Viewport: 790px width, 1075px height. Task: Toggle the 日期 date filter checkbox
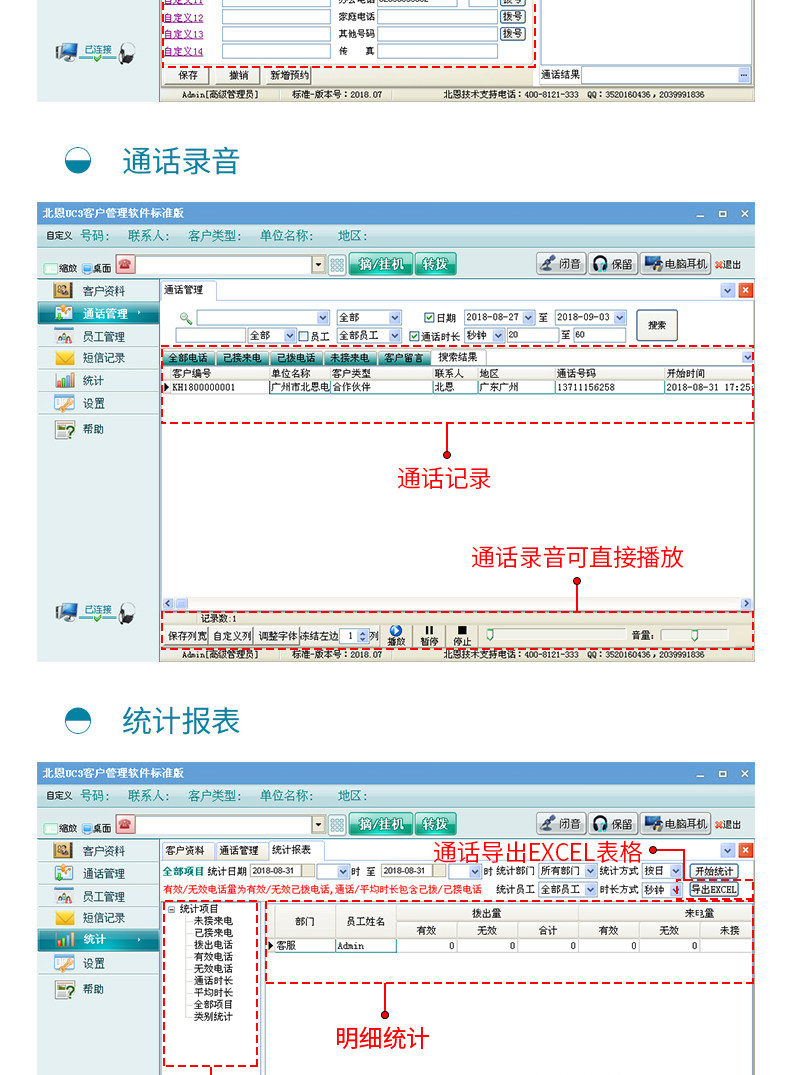click(x=429, y=317)
